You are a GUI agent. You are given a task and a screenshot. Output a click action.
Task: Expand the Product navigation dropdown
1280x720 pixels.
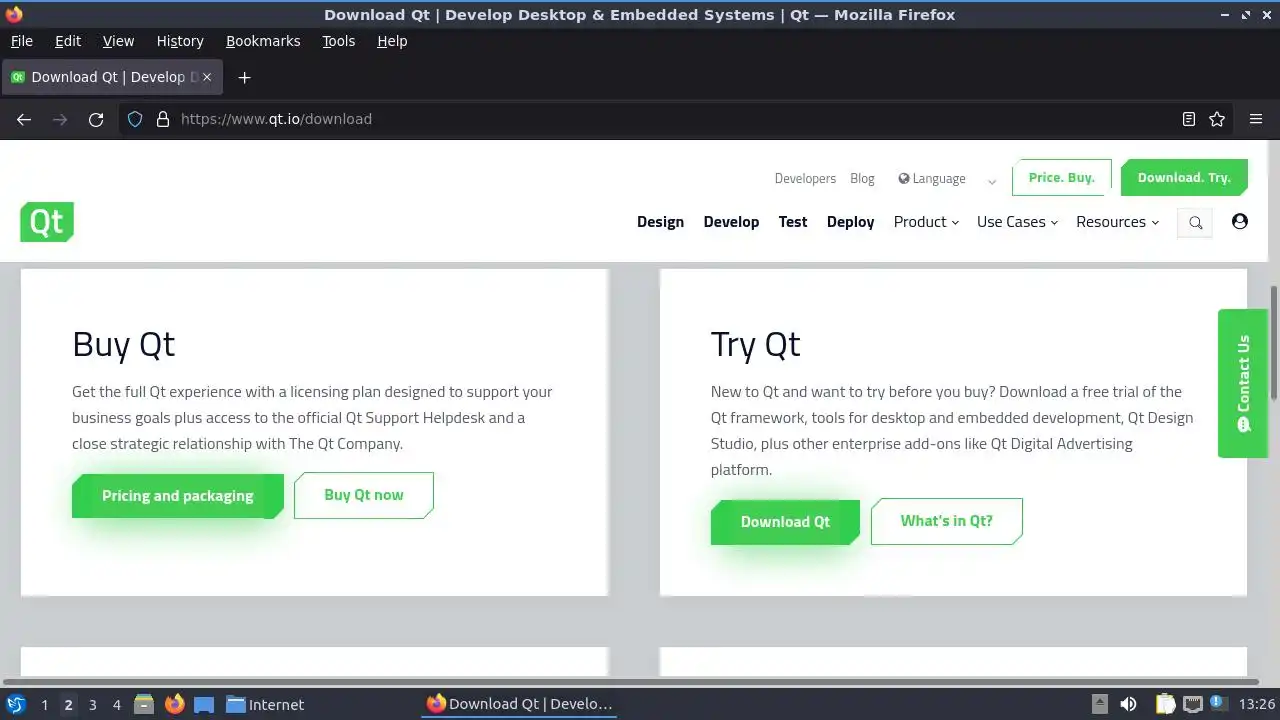(926, 222)
